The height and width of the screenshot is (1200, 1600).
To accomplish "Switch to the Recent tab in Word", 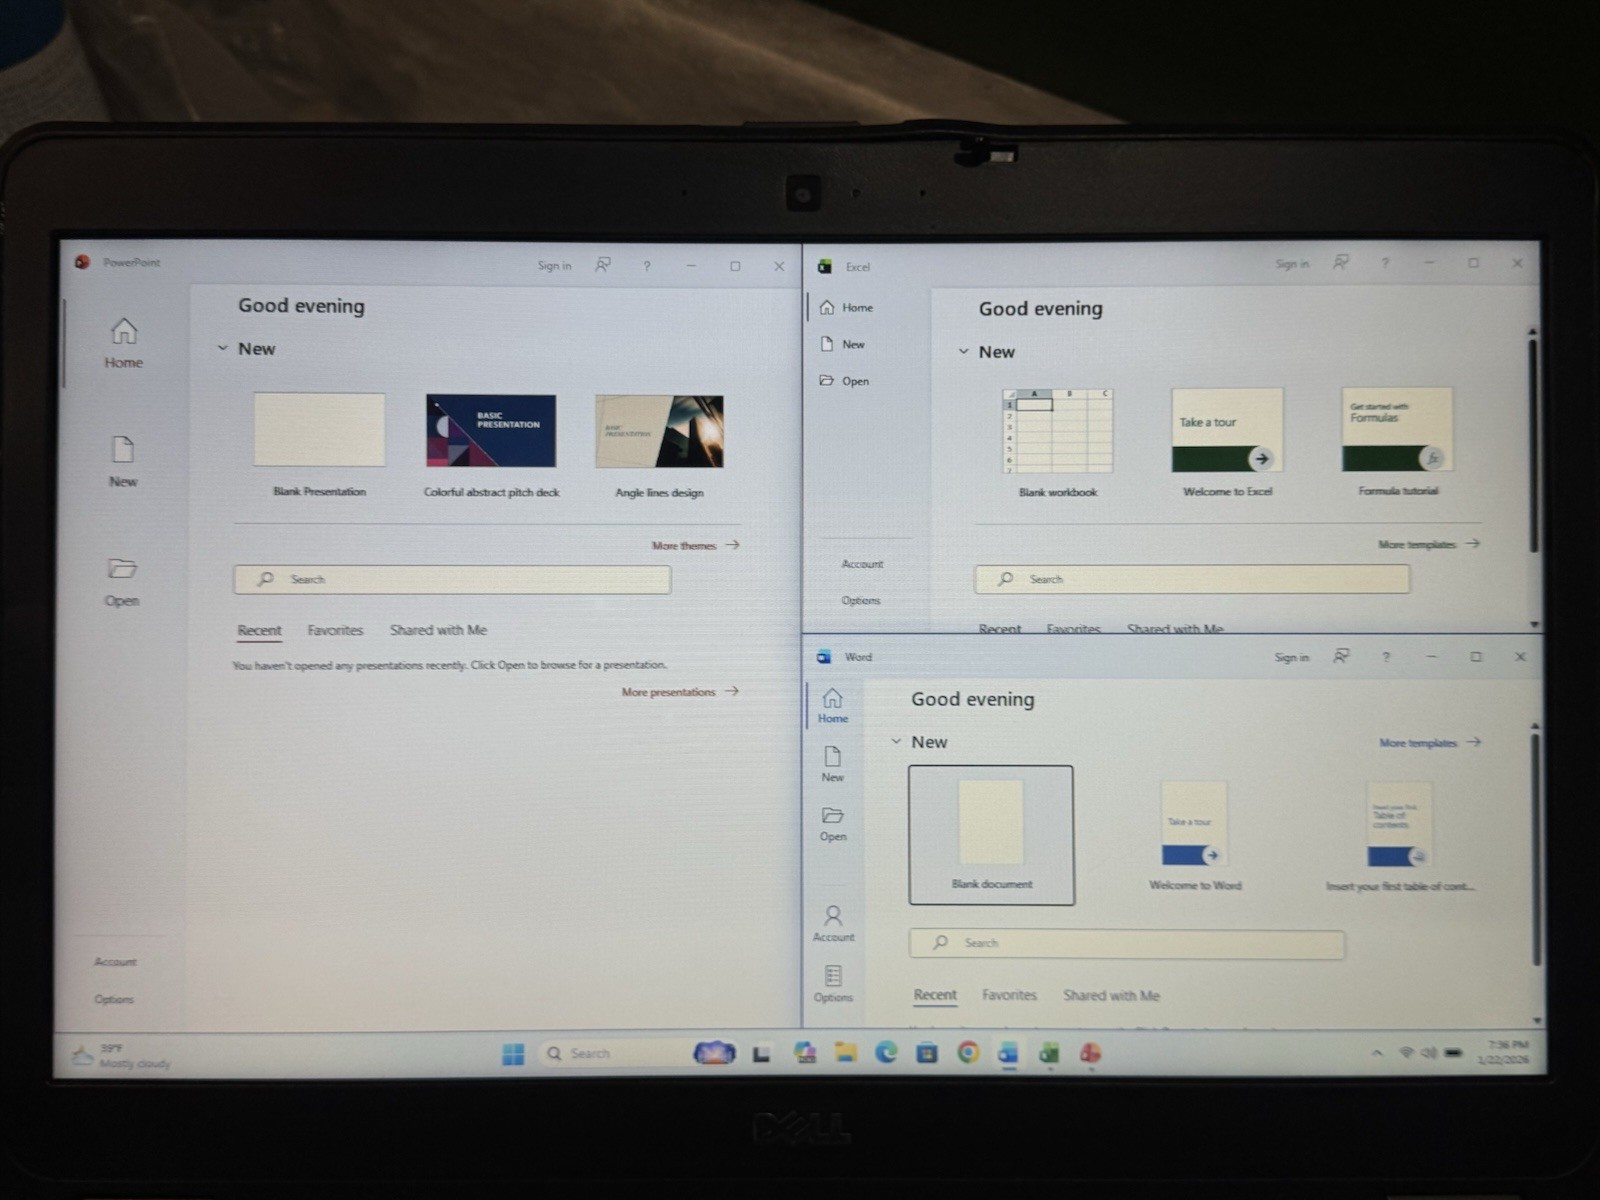I will coord(935,995).
